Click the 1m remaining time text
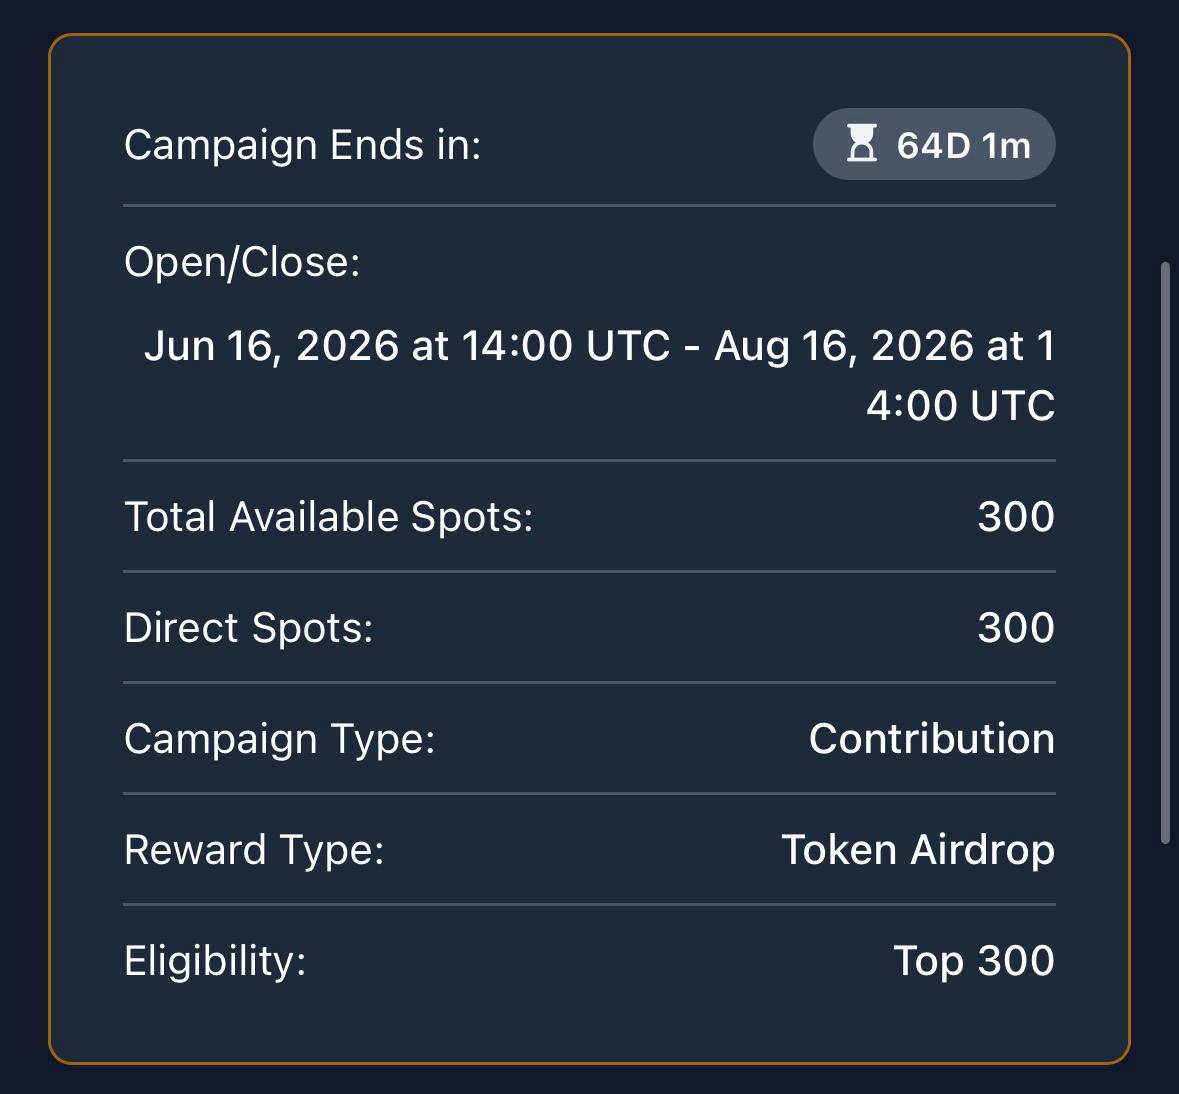The width and height of the screenshot is (1179, 1094). (1006, 144)
